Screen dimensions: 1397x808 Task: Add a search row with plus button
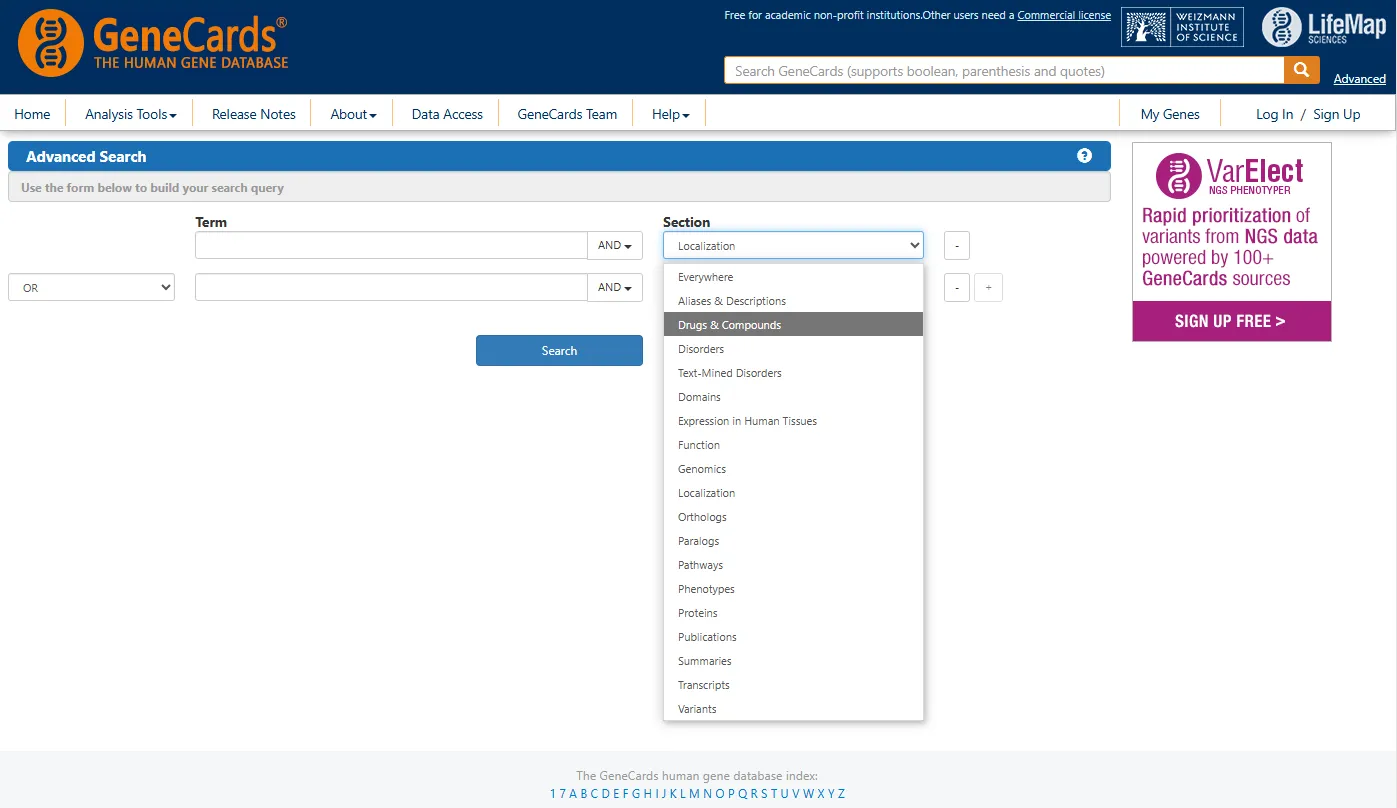coord(988,288)
